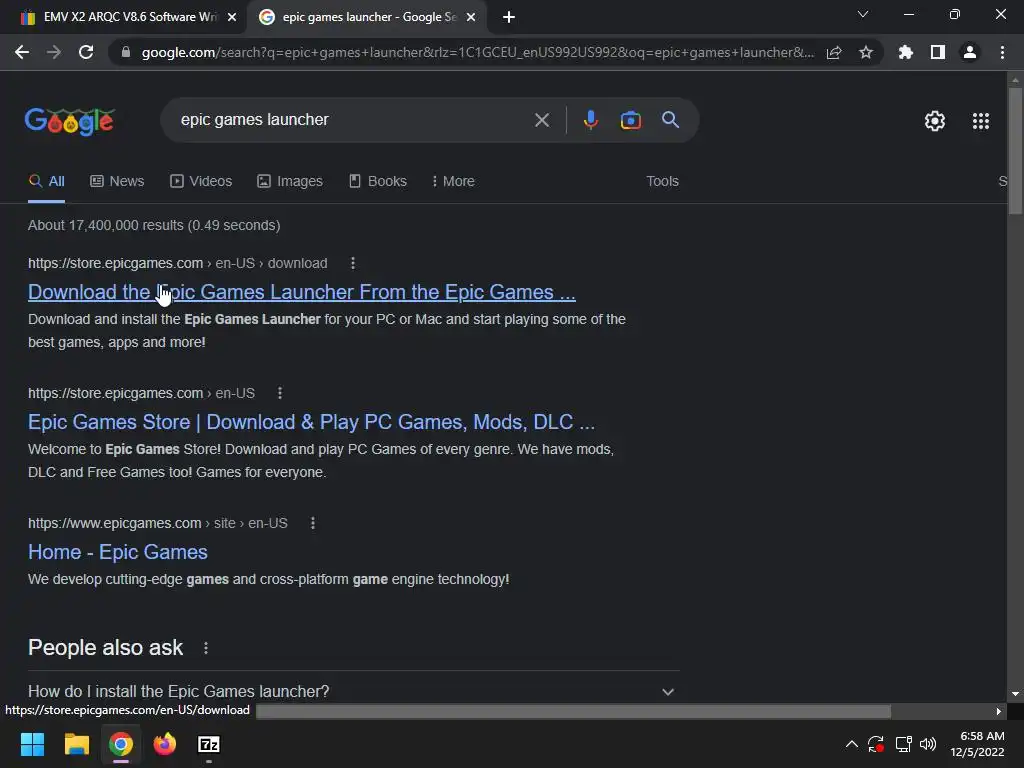
Task: Click the horizontal scrollbar thumb
Action: (573, 711)
